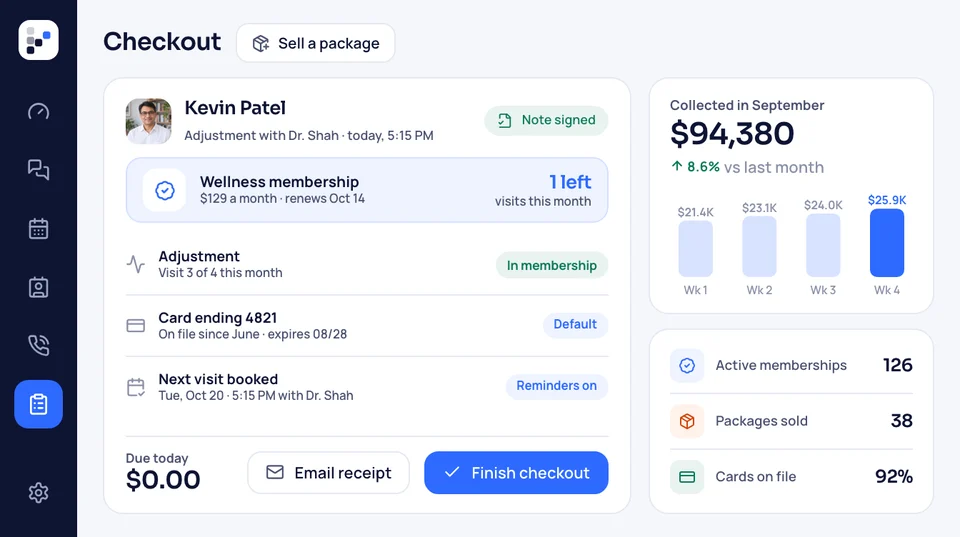Click the Reminders on tag
Viewport: 960px width, 537px height.
[x=557, y=386]
